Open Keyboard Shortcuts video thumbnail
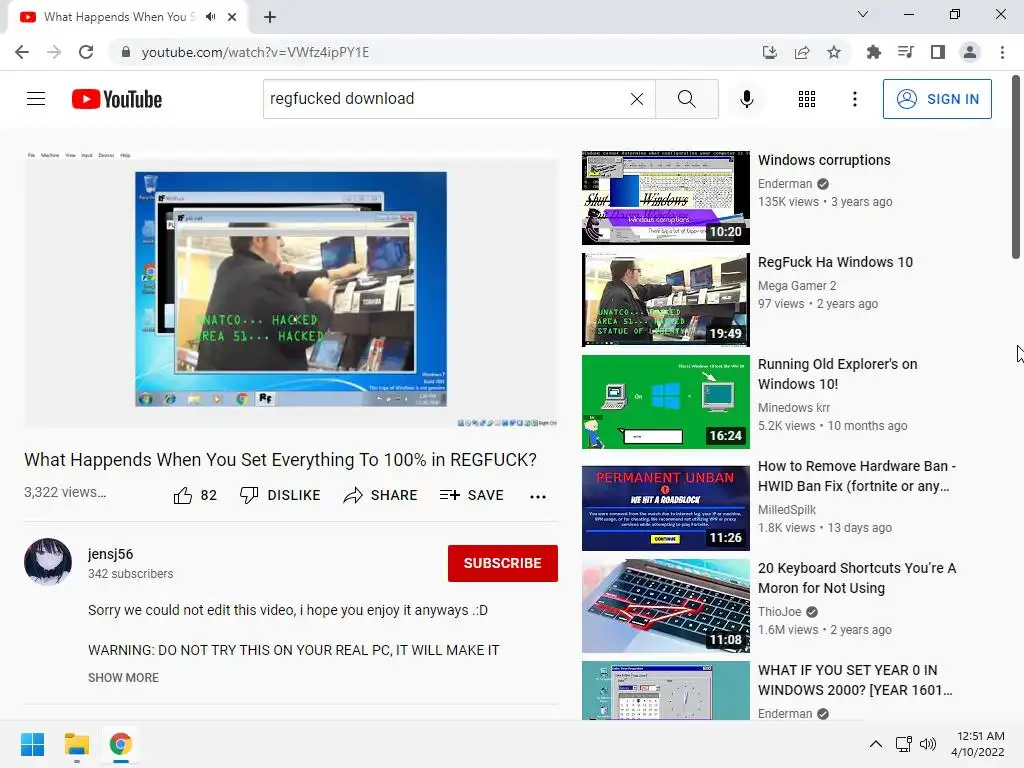This screenshot has width=1024, height=768. coord(665,606)
